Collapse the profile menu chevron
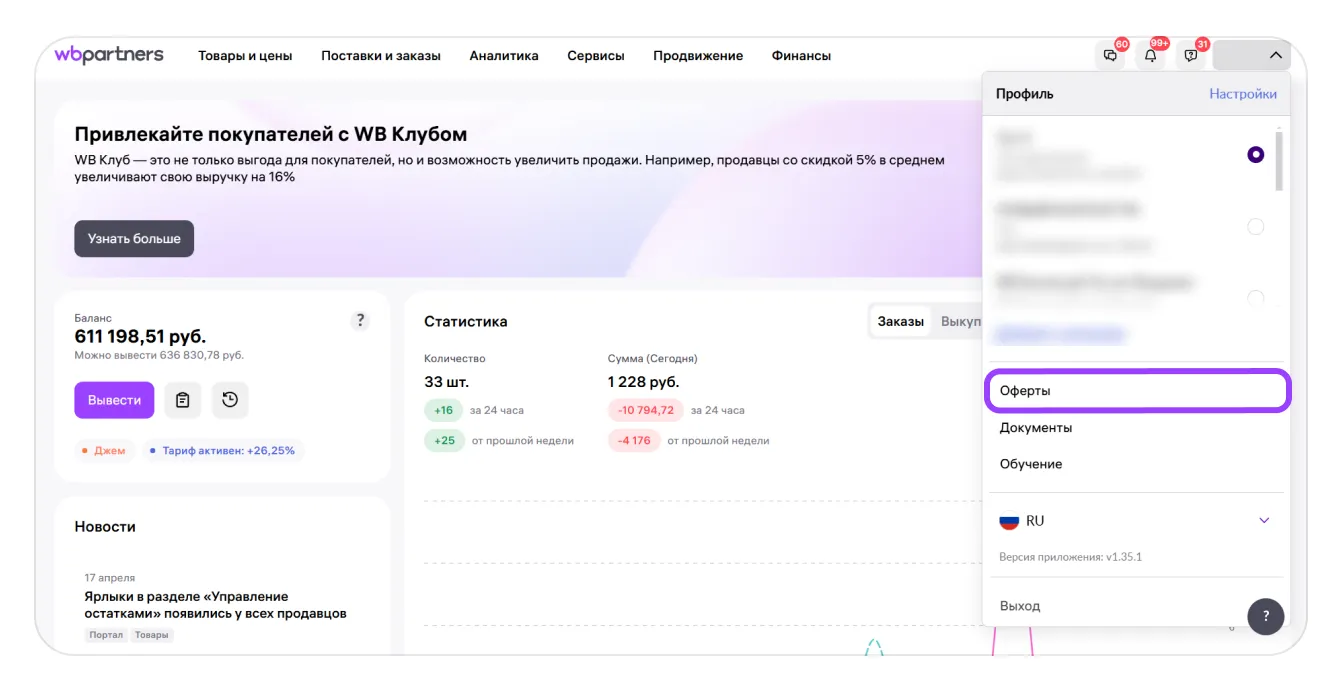 (x=1275, y=56)
